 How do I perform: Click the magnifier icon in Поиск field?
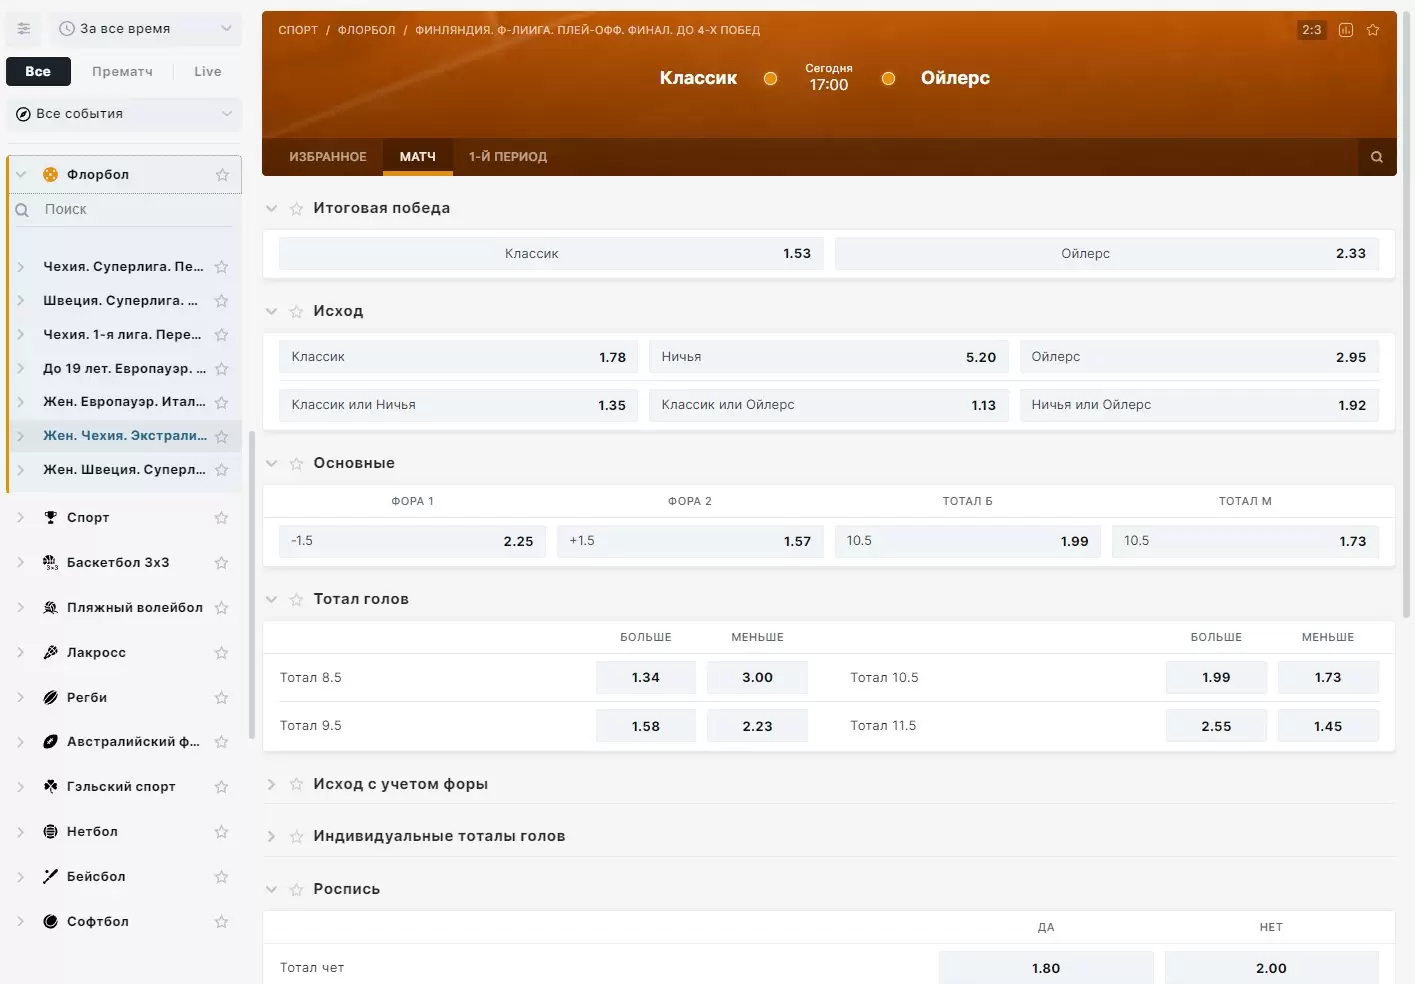22,210
